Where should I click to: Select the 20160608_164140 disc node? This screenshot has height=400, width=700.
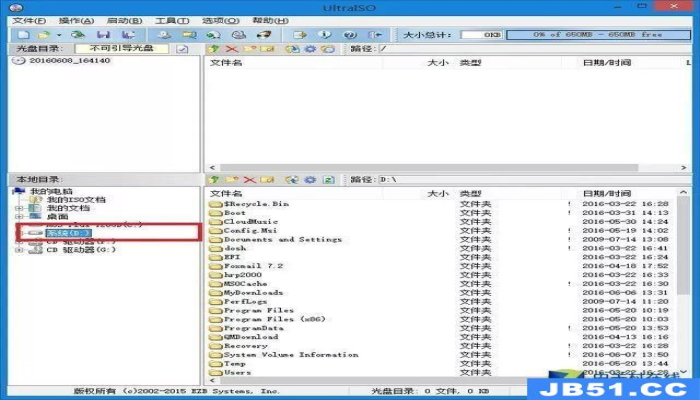click(70, 60)
